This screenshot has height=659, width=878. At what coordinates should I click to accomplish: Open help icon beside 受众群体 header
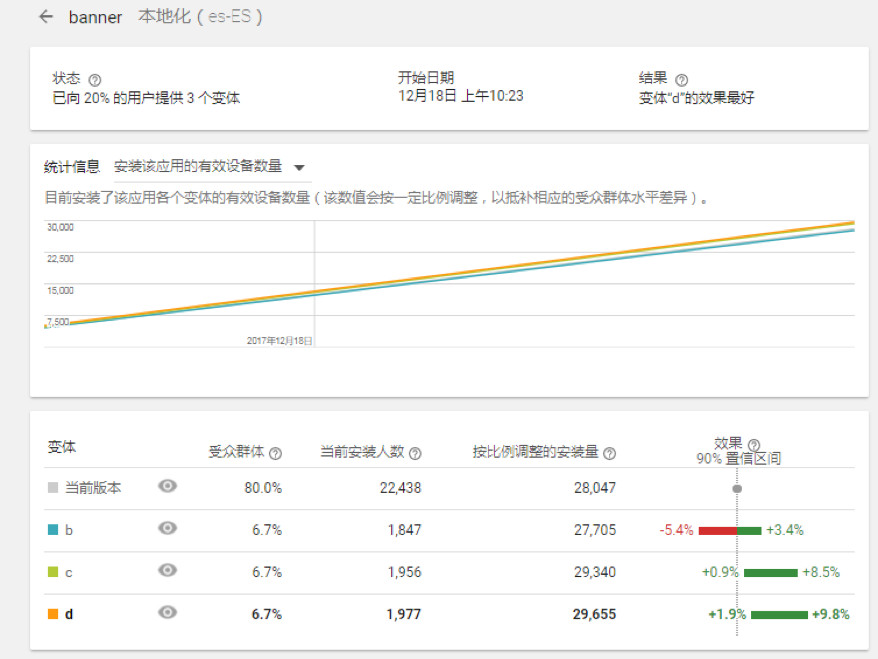[x=275, y=454]
